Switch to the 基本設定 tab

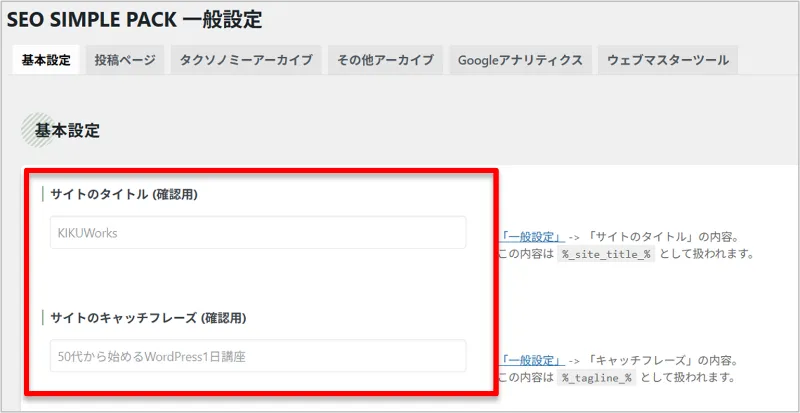click(46, 60)
